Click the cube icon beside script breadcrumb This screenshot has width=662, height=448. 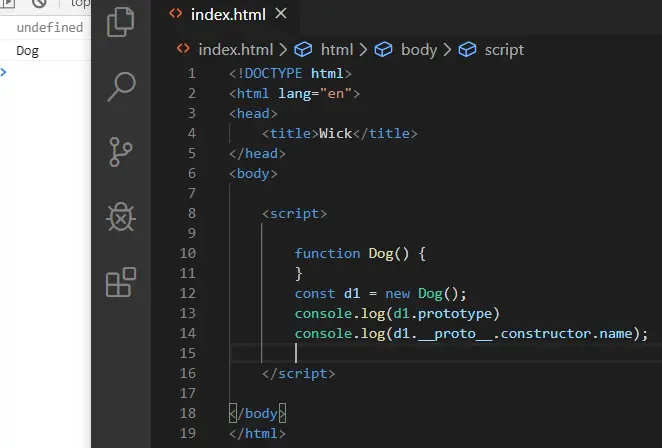tap(467, 50)
